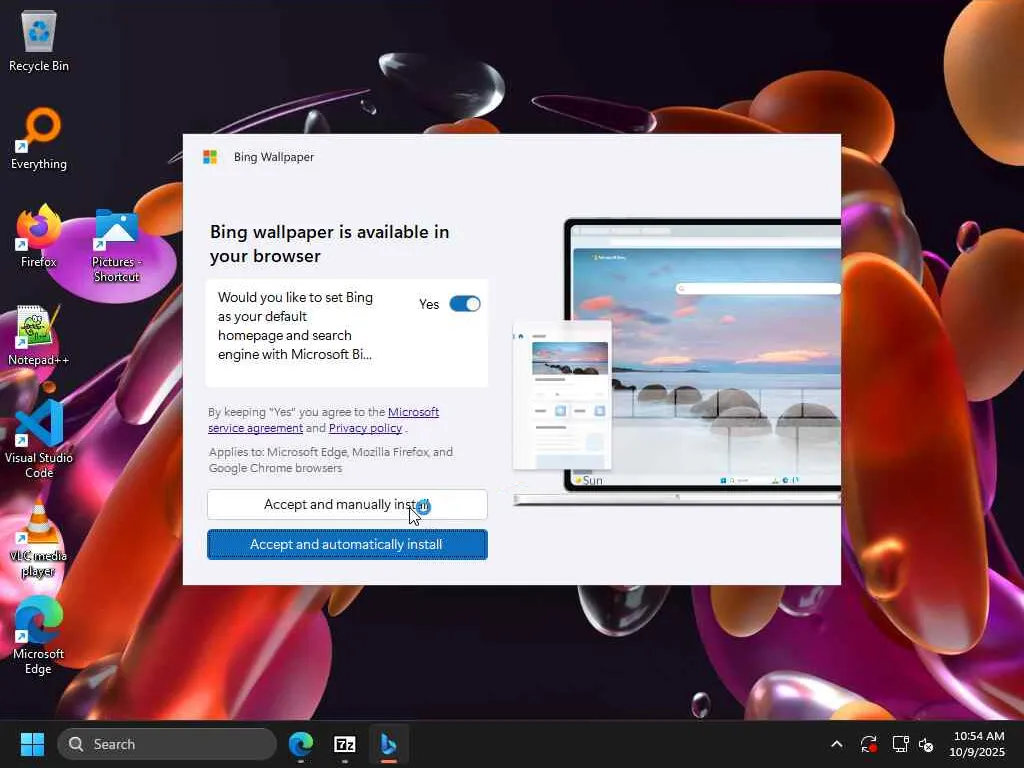Viewport: 1024px width, 768px height.
Task: Open 7-Zip from the taskbar
Action: pyautogui.click(x=345, y=744)
